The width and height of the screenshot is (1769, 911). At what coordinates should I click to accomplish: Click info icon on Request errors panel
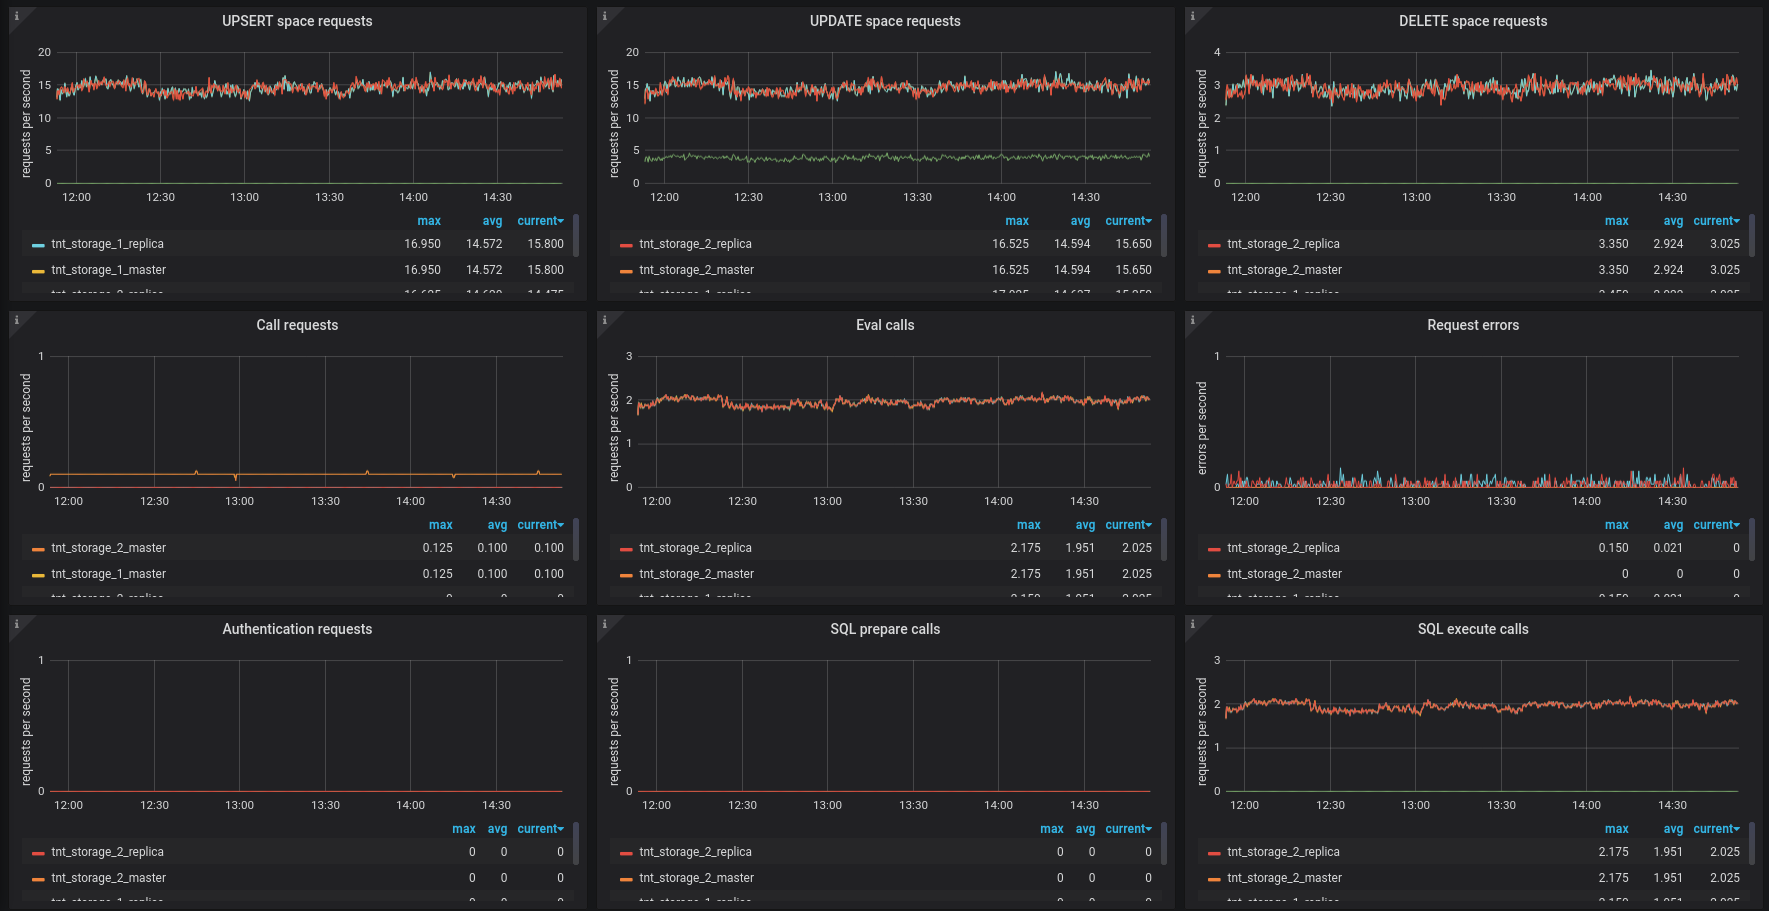point(1192,320)
